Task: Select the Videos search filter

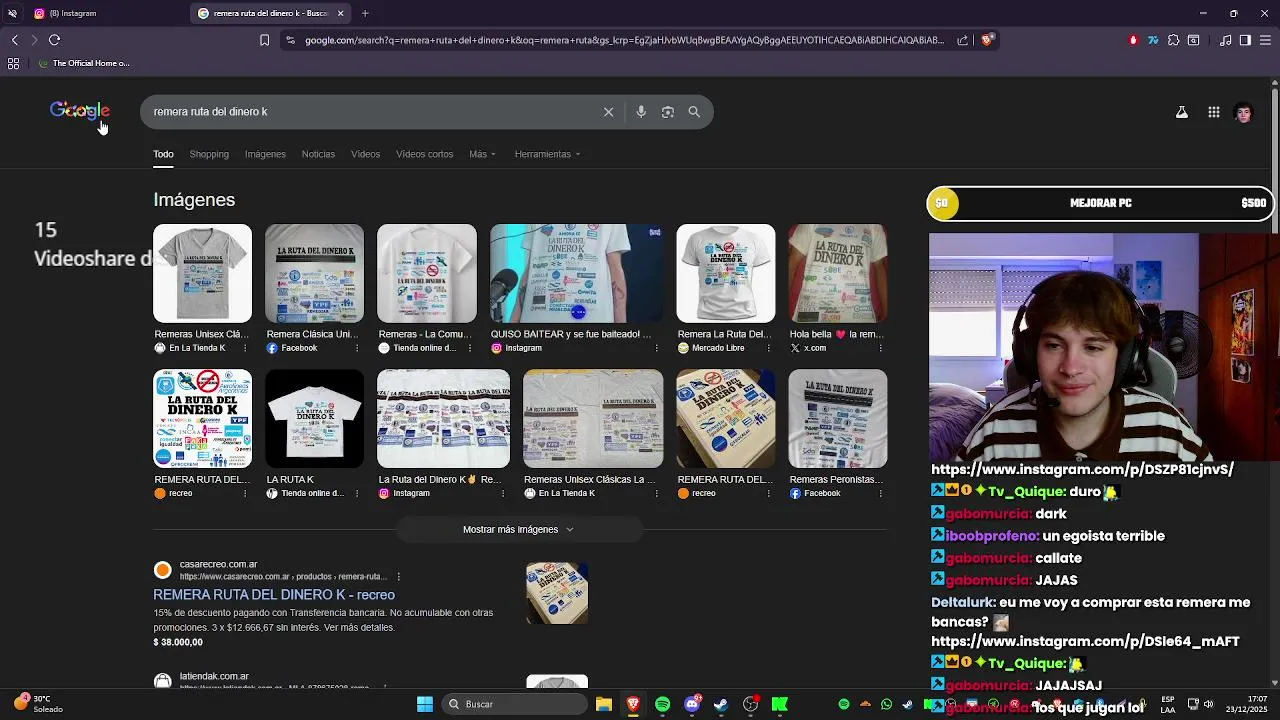Action: click(365, 154)
